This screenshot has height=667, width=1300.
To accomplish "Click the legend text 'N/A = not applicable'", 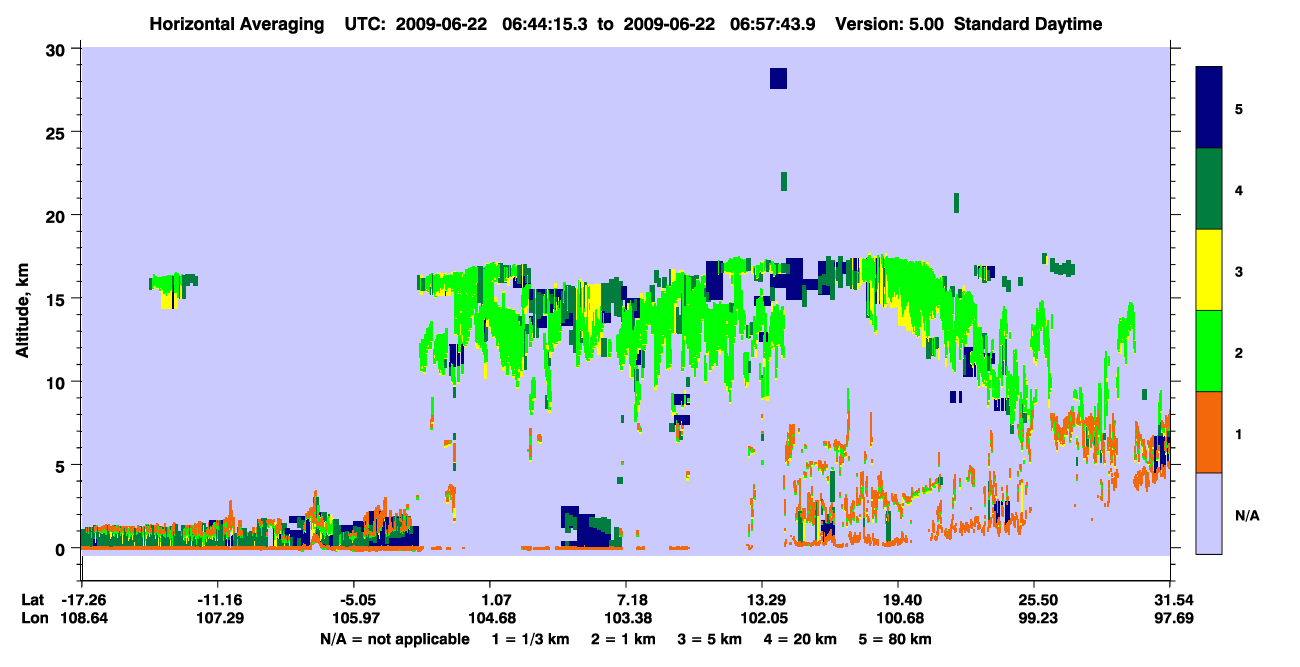I will (395, 639).
